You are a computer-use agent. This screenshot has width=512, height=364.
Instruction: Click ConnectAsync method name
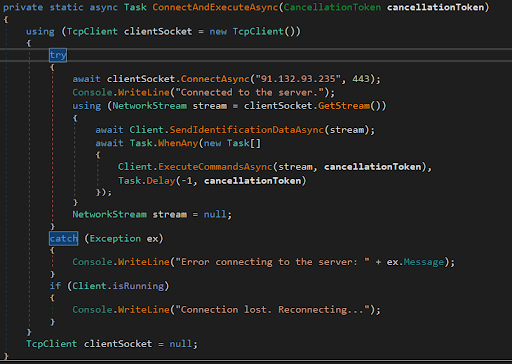[215, 79]
